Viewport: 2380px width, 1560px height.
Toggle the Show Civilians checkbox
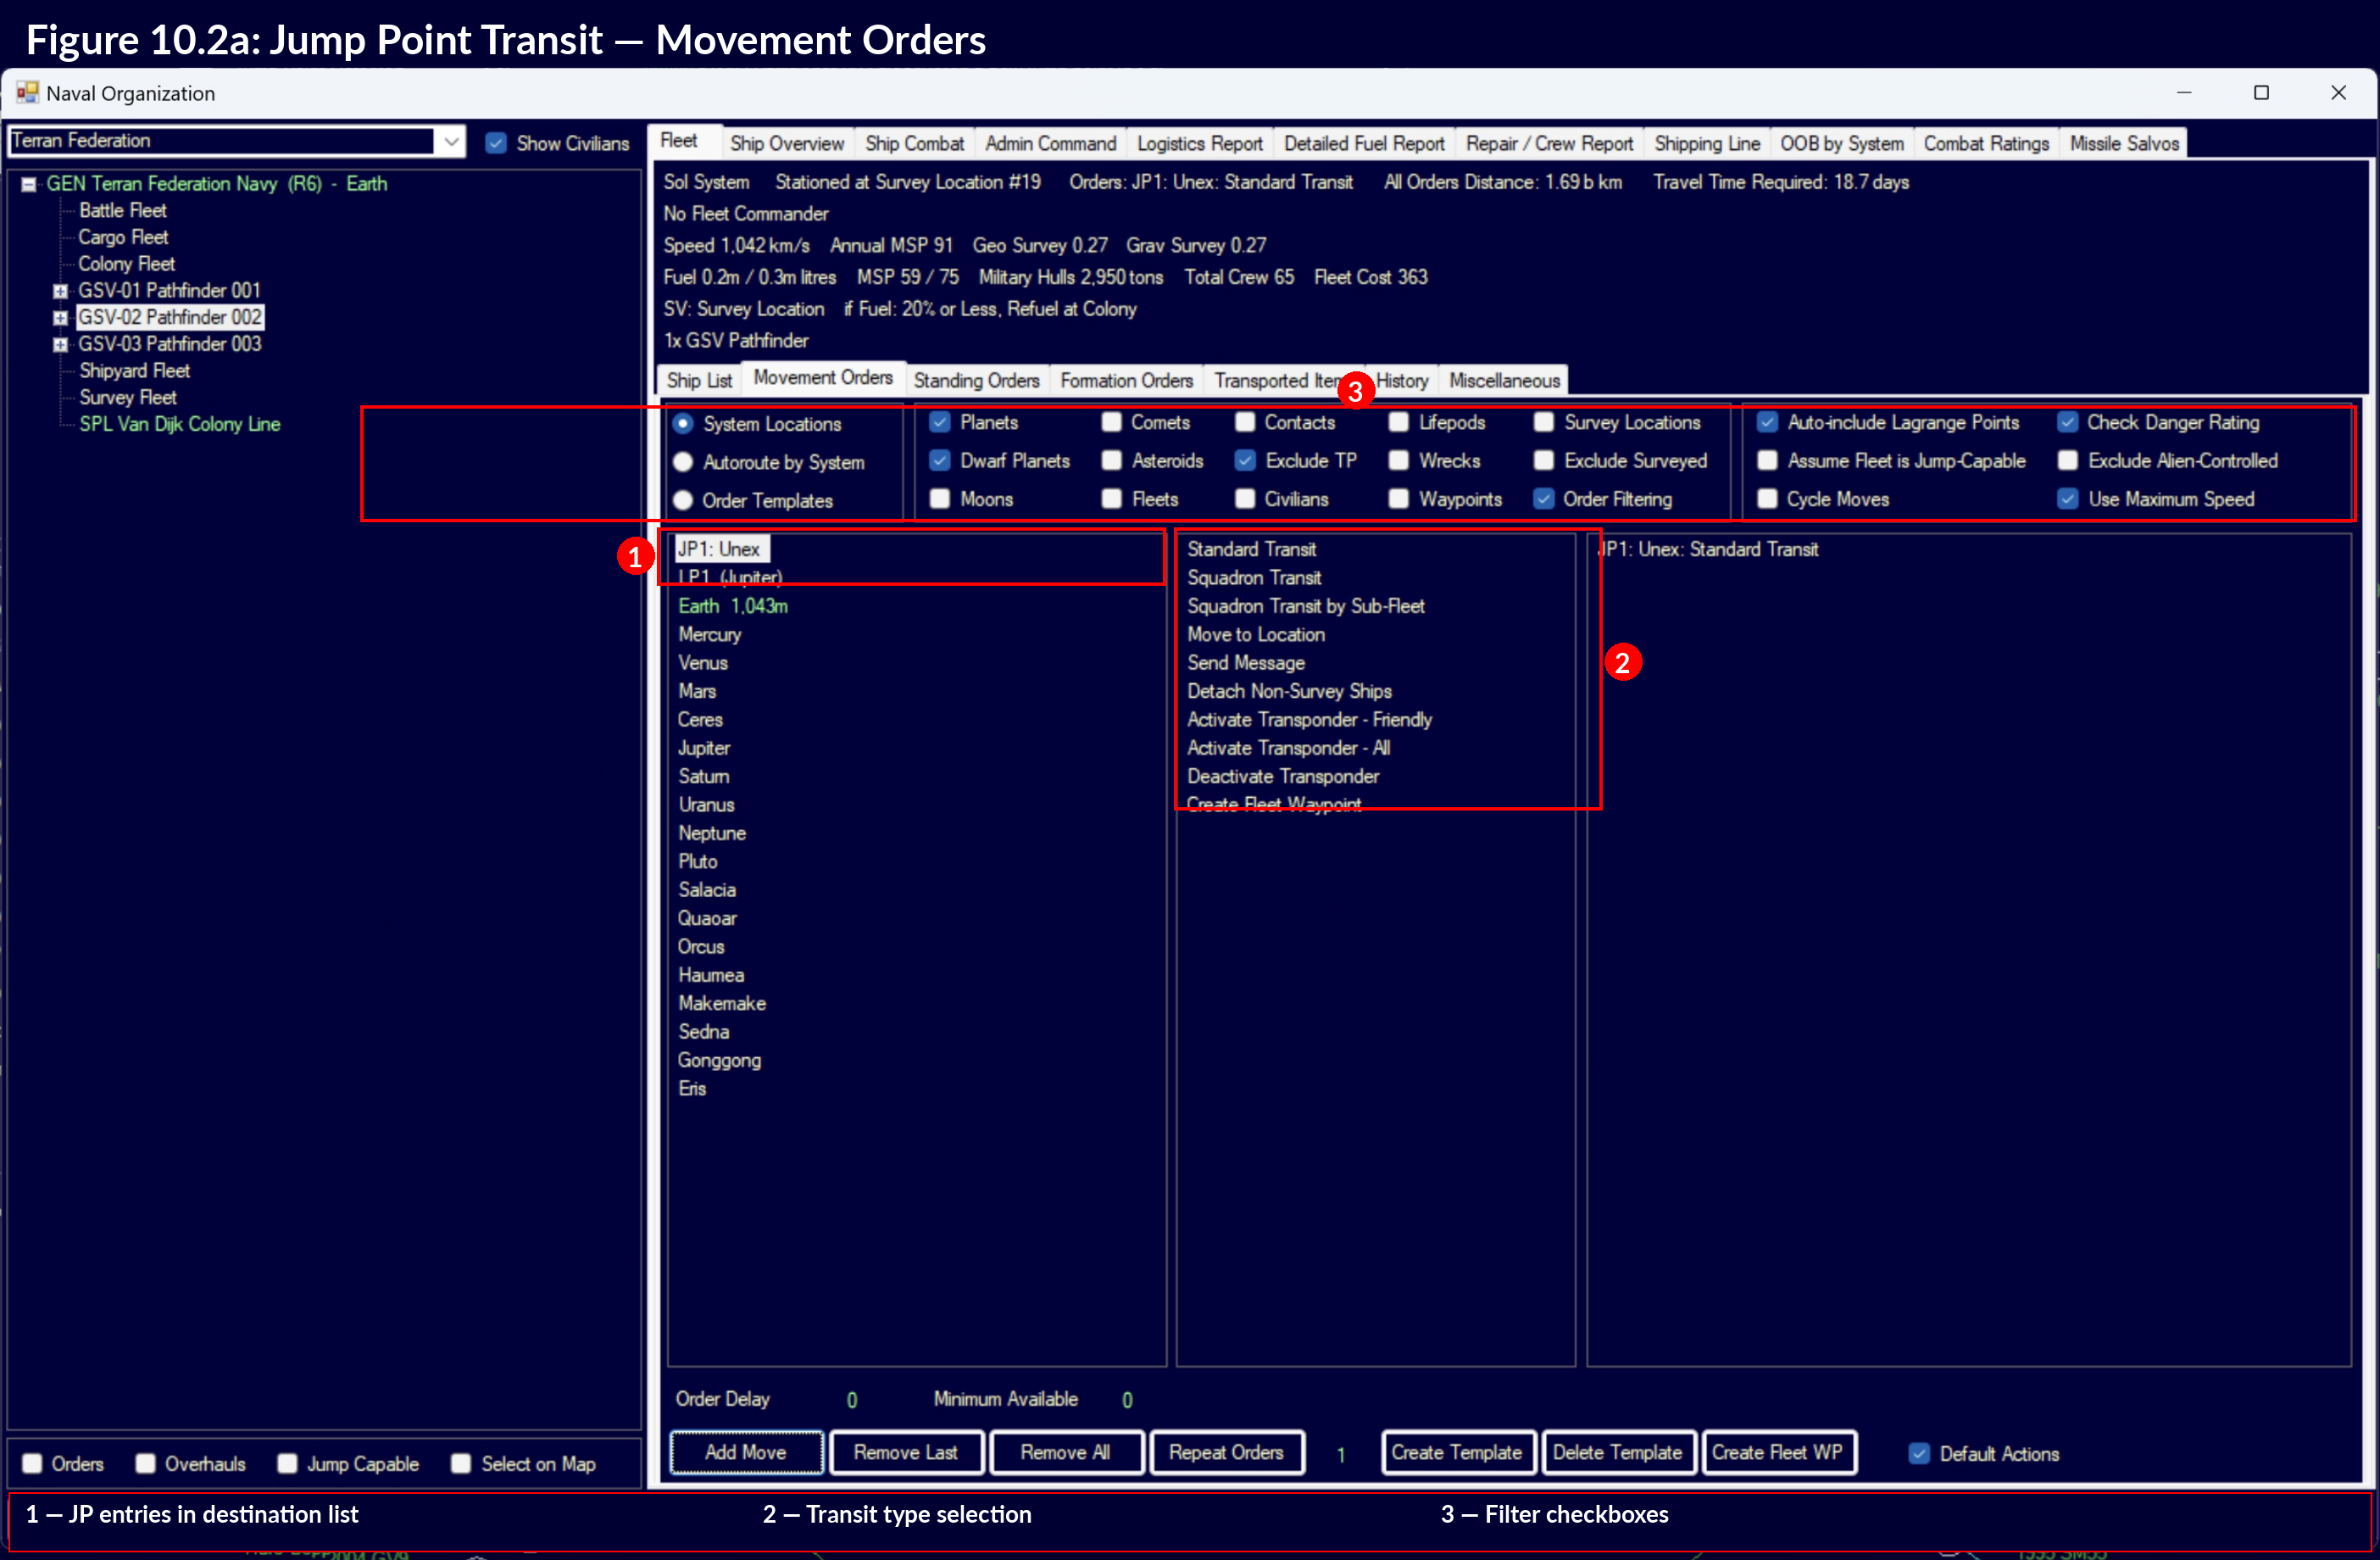496,143
